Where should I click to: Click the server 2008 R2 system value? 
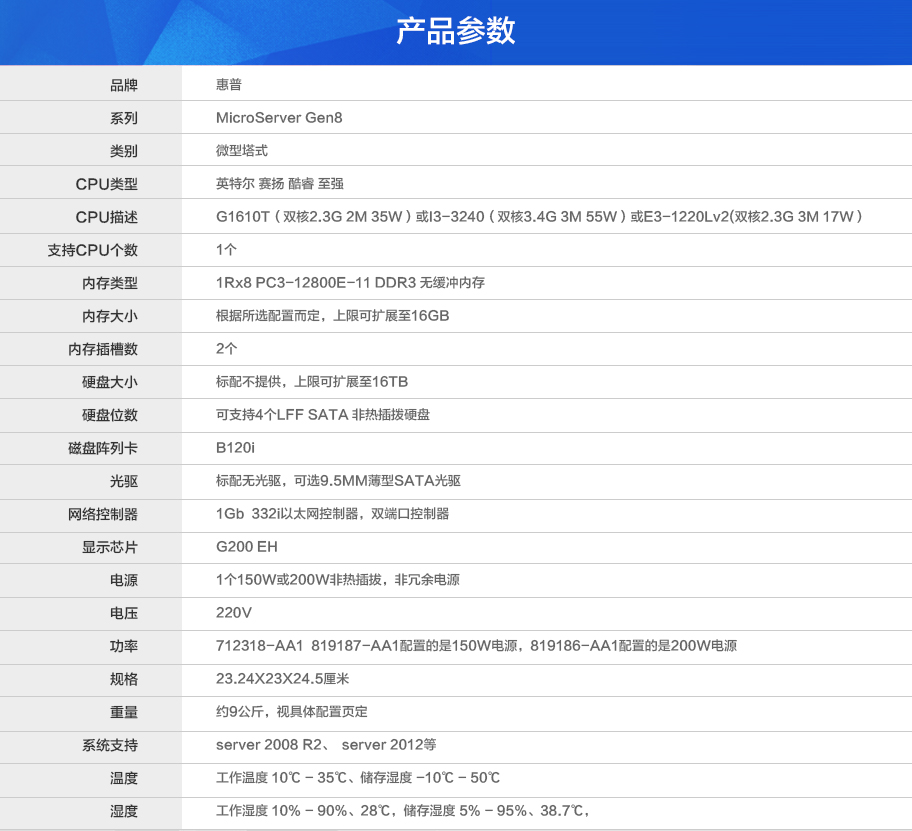(326, 744)
